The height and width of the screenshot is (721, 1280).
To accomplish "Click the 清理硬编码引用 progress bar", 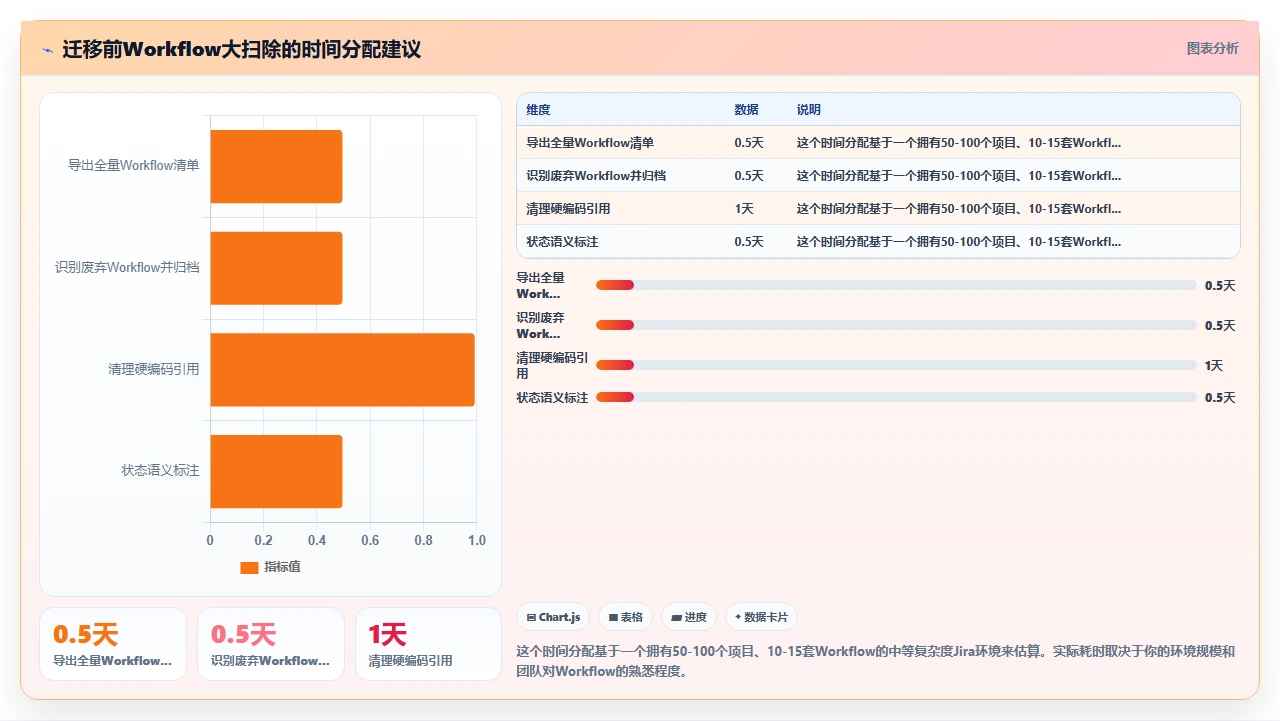I will pyautogui.click(x=896, y=365).
